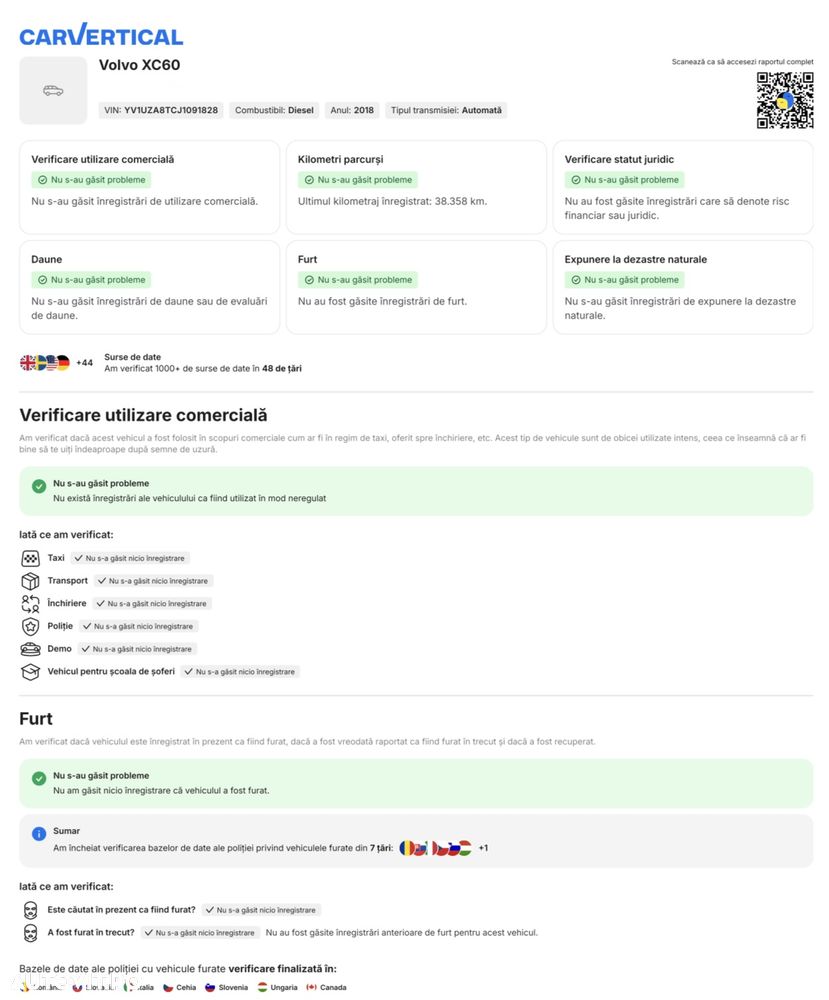829x1000 pixels.
Task: Click the green check in Furt banner
Action: 39,778
